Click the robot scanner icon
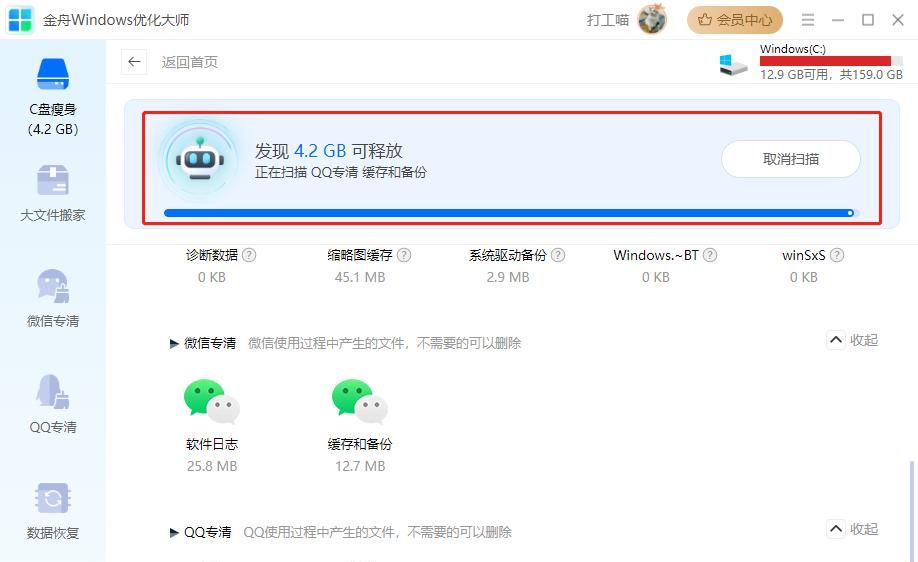This screenshot has height=562, width=918. coord(200,159)
